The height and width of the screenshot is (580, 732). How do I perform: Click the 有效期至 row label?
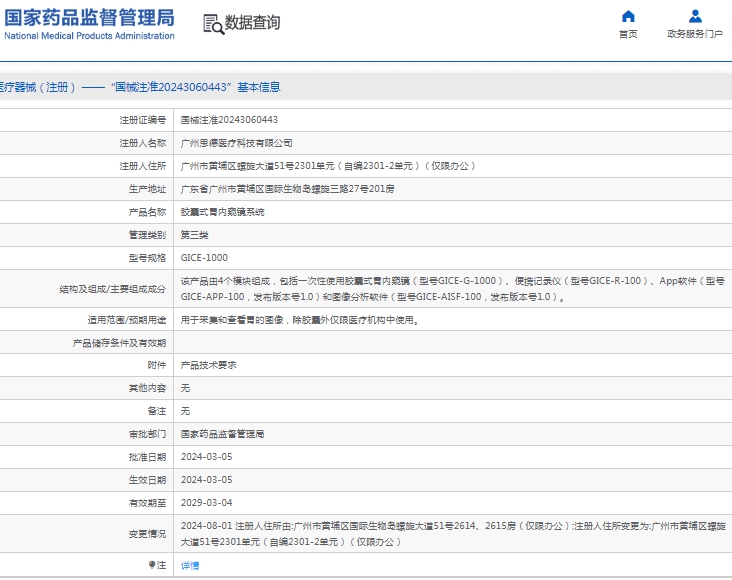coord(147,502)
